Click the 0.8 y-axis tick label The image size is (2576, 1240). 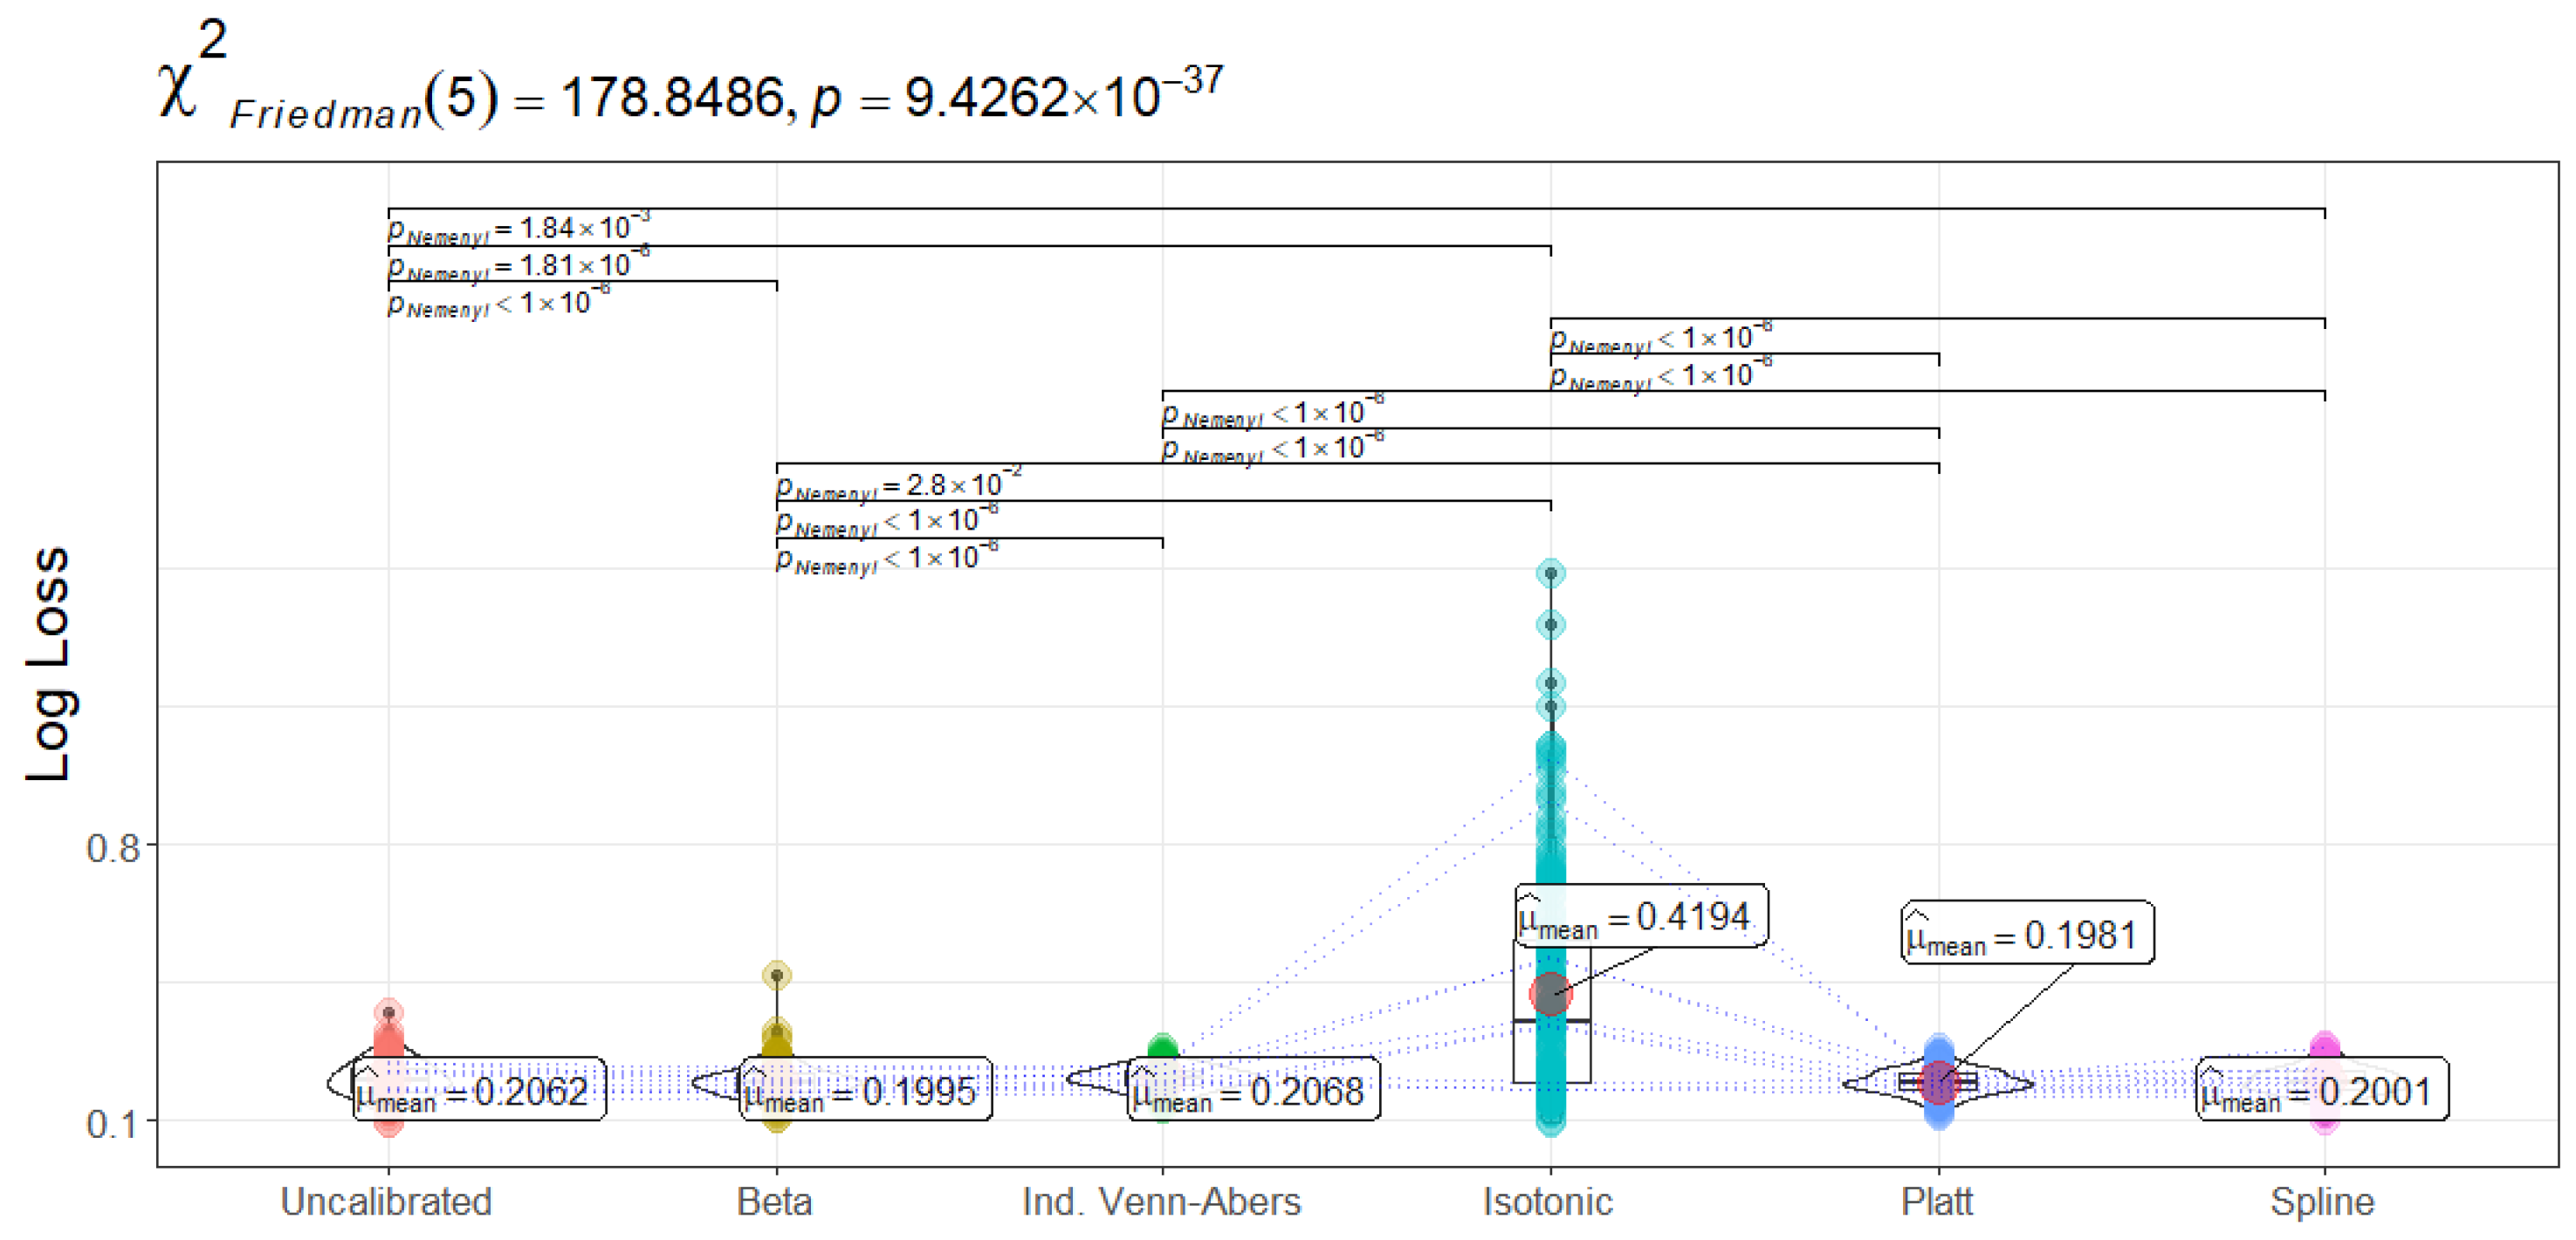pyautogui.click(x=112, y=848)
